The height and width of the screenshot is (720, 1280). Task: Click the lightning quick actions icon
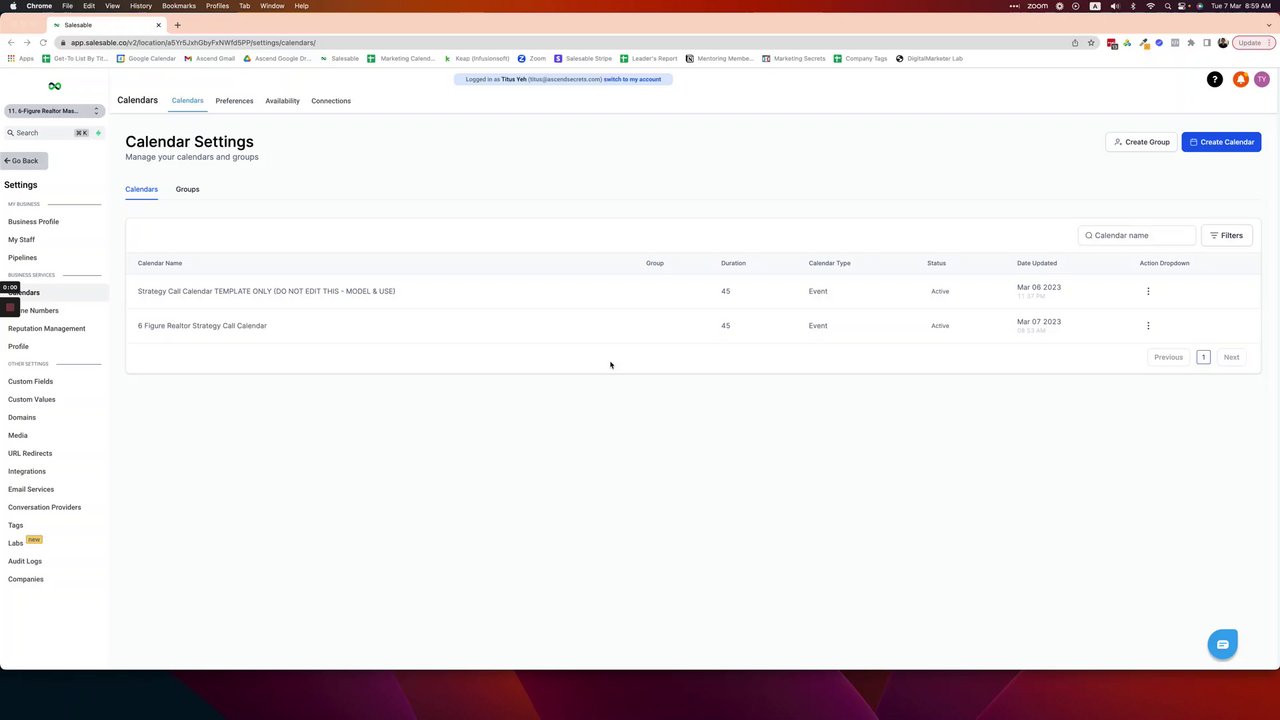pyautogui.click(x=98, y=133)
